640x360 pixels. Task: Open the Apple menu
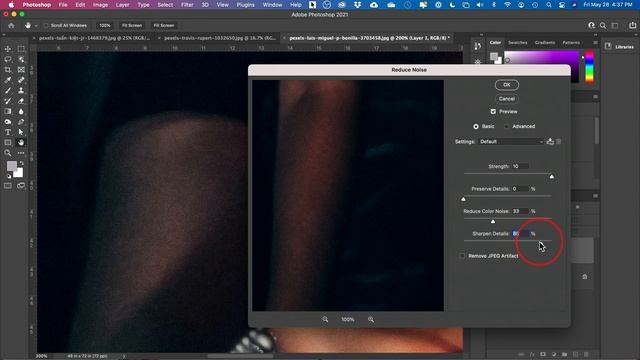click(x=11, y=5)
